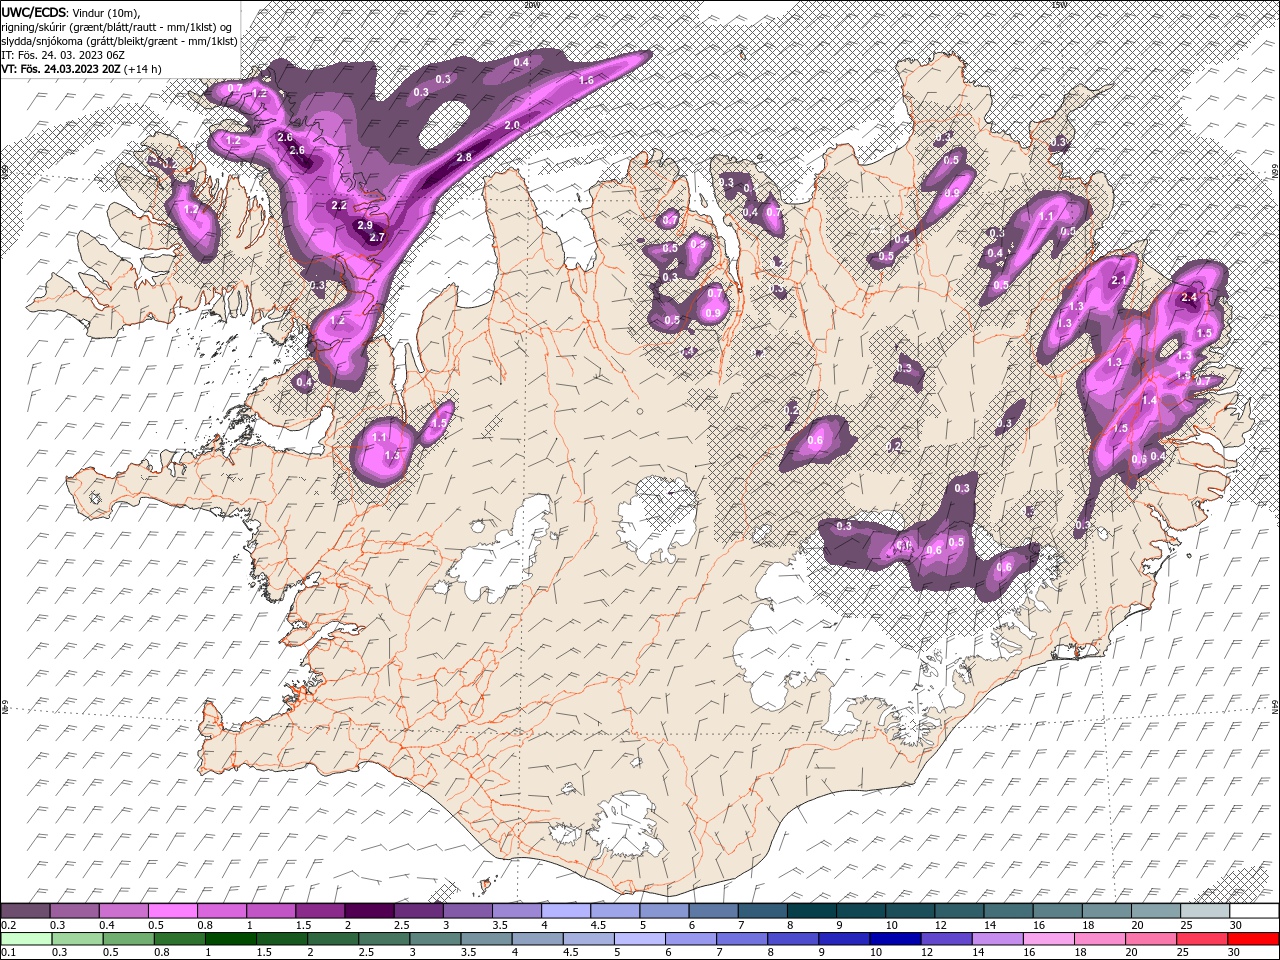Select the valid time line 'VT: Fös. 24.03.2023 20Z'
The width and height of the screenshot is (1280, 960).
click(61, 69)
